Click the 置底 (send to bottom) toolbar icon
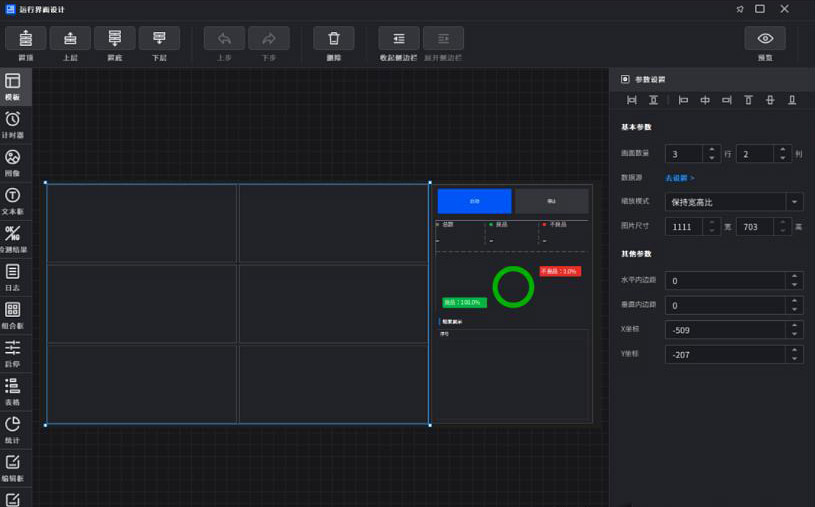Viewport: 815px width, 507px height. click(x=114, y=39)
